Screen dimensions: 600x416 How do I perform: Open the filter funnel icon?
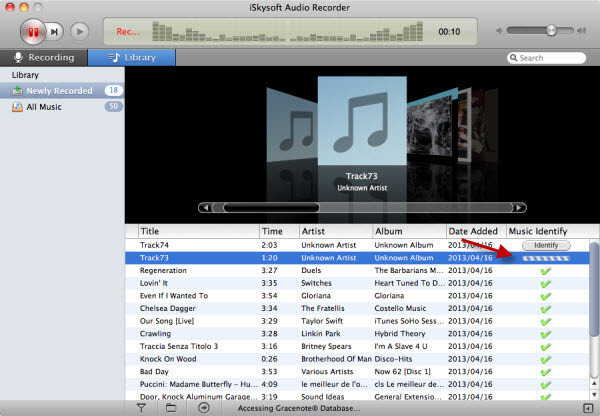[141, 408]
